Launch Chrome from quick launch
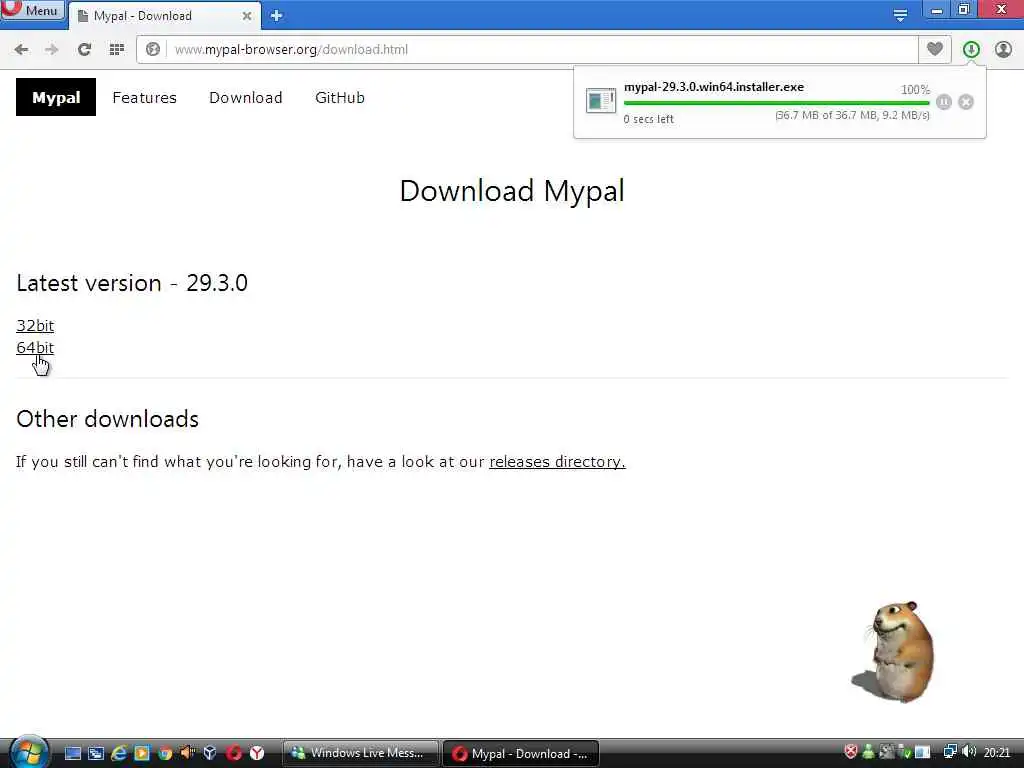The width and height of the screenshot is (1024, 768). tap(165, 754)
